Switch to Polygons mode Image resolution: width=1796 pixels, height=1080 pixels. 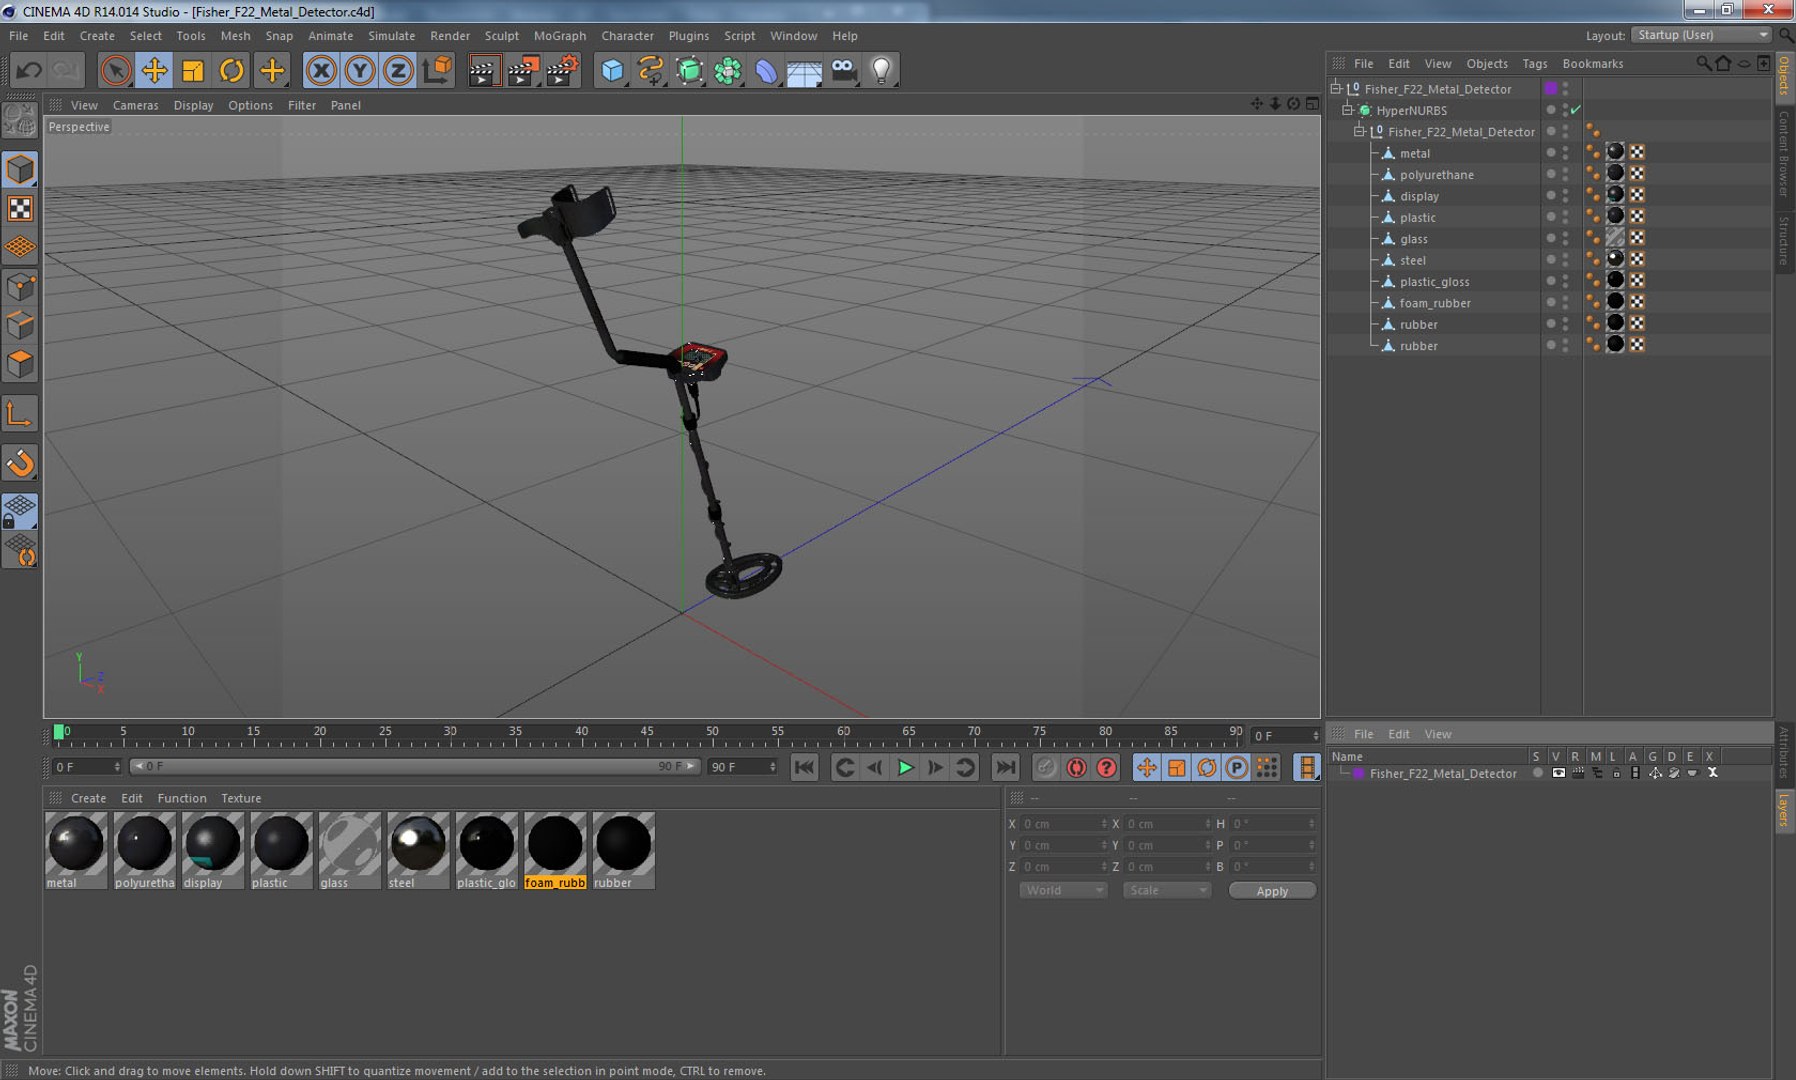click(x=20, y=364)
